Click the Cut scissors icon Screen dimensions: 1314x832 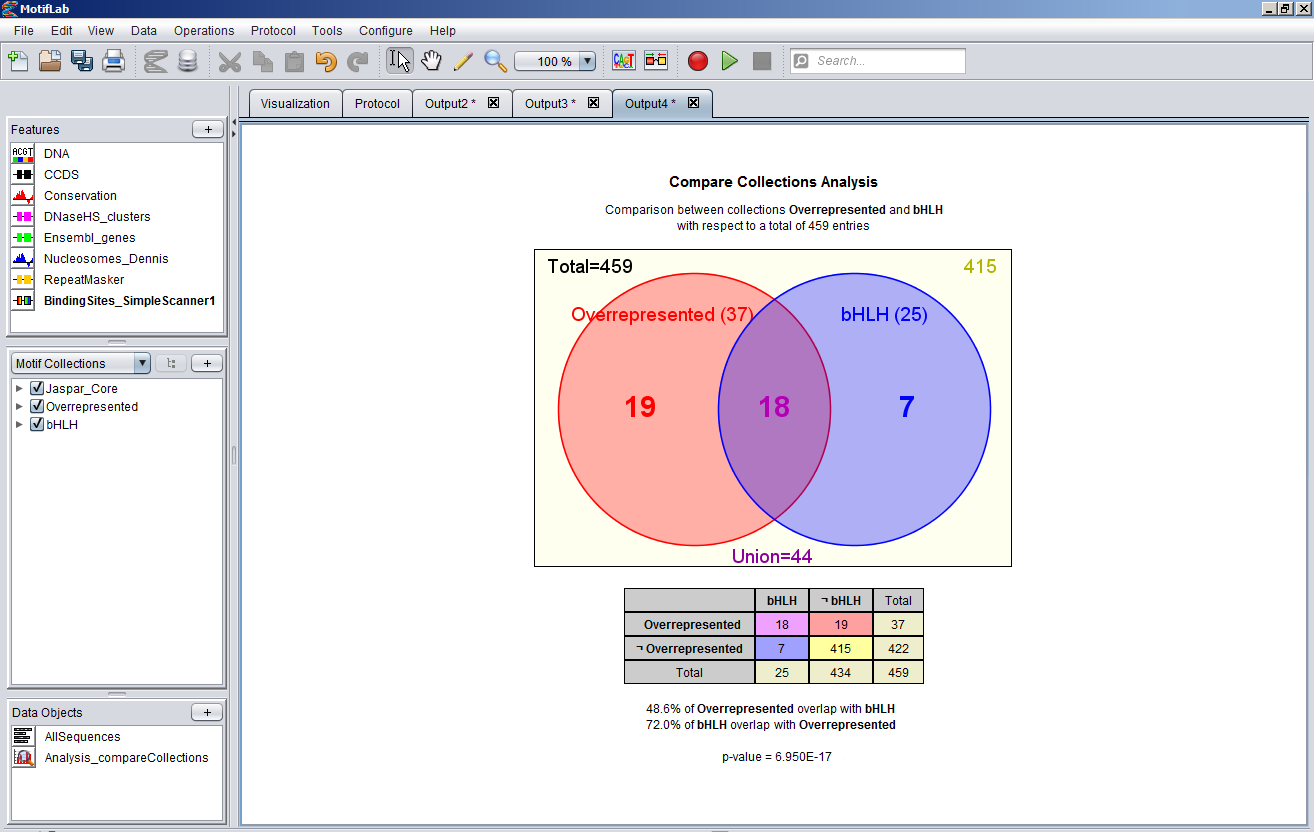[230, 61]
